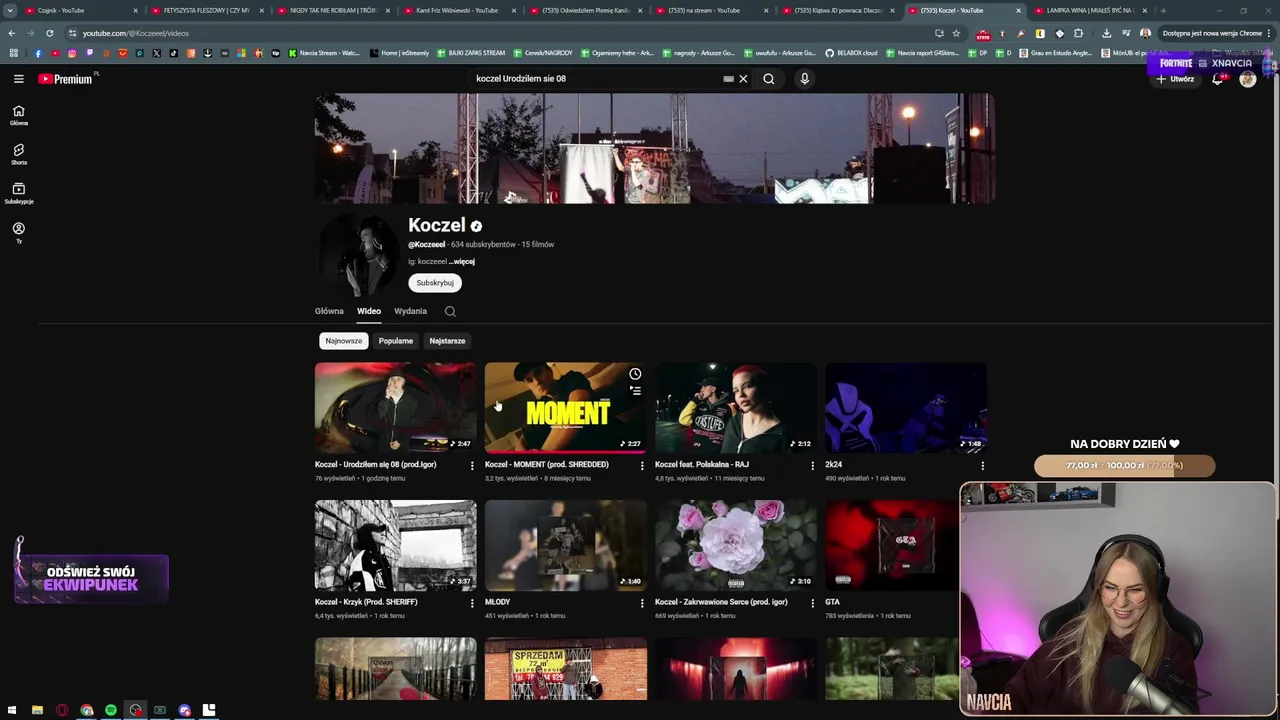Open the Główna home sidebar item
1280x720 pixels.
[18, 116]
